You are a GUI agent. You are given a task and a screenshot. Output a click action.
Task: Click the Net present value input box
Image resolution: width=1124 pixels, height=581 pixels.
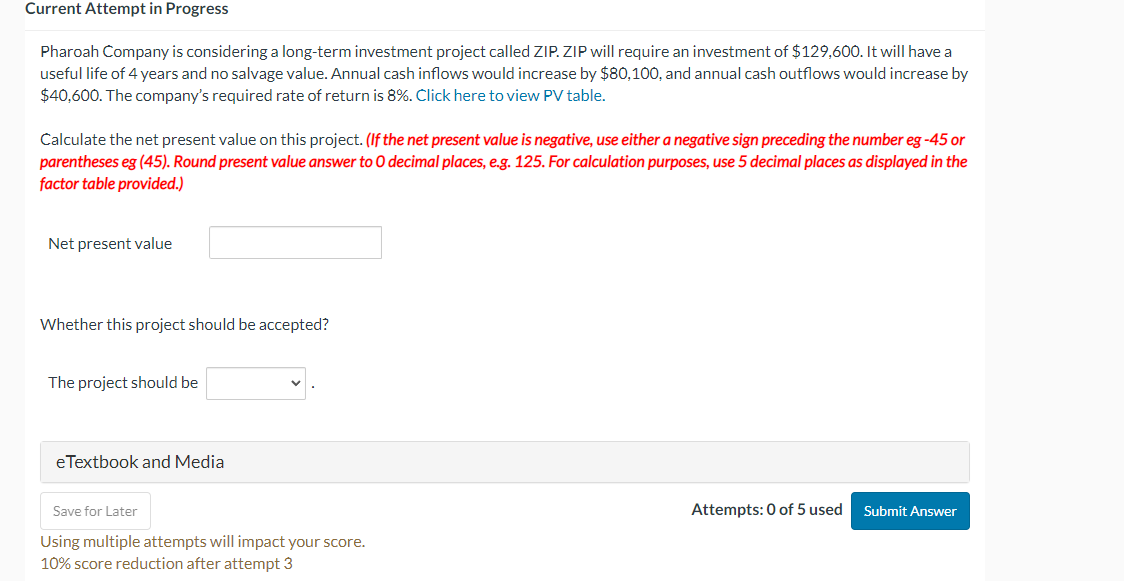click(294, 242)
